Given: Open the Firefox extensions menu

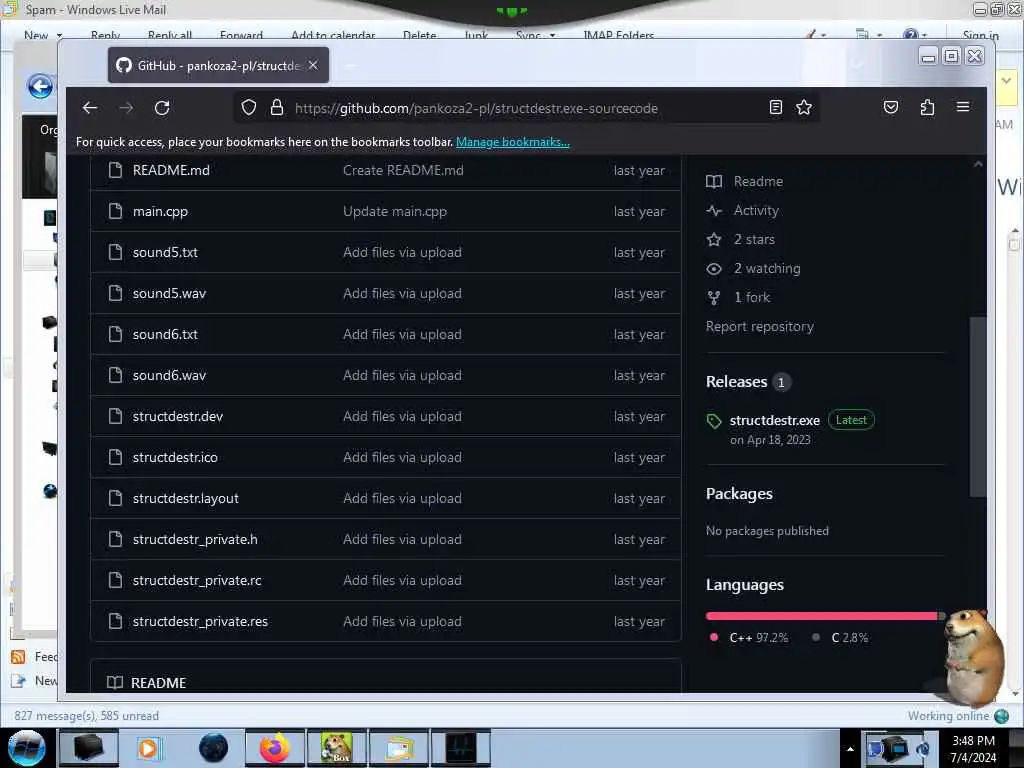Looking at the screenshot, I should 927,107.
